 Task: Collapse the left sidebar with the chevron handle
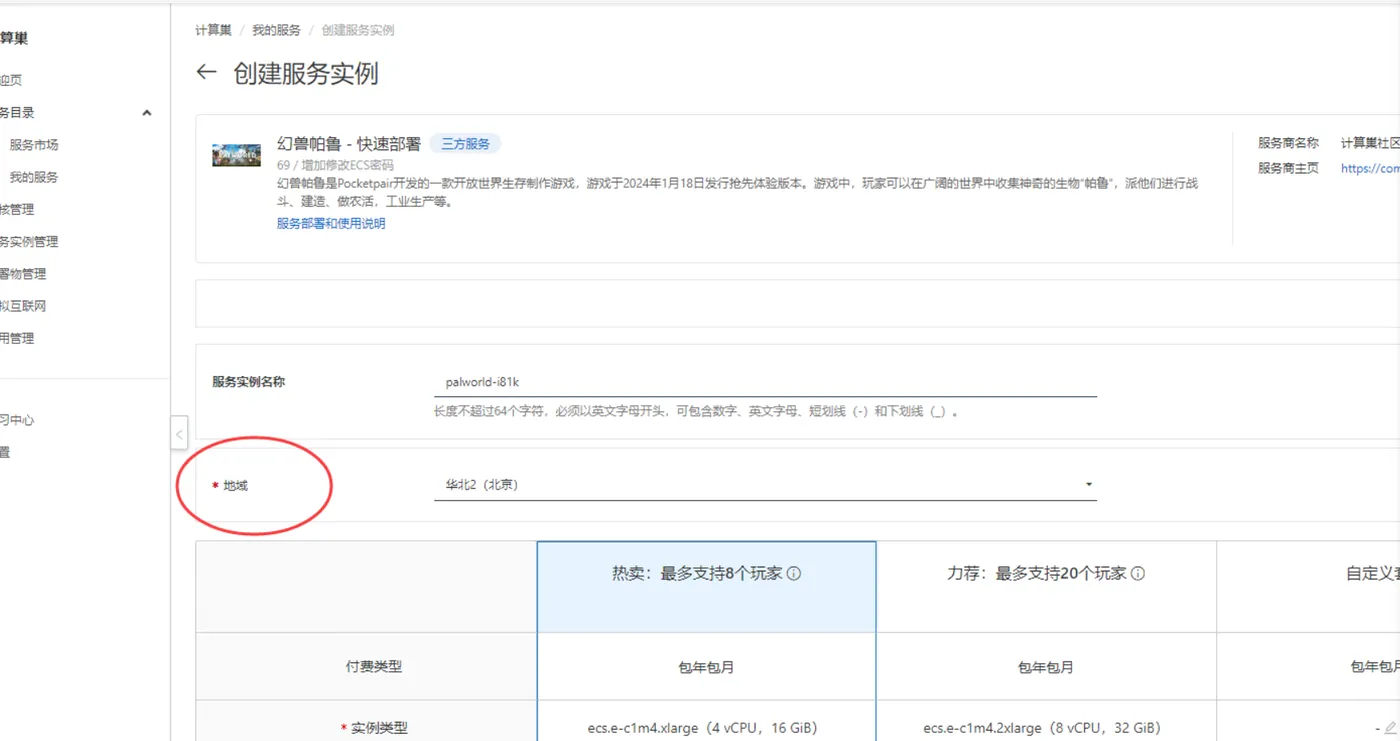click(x=179, y=434)
